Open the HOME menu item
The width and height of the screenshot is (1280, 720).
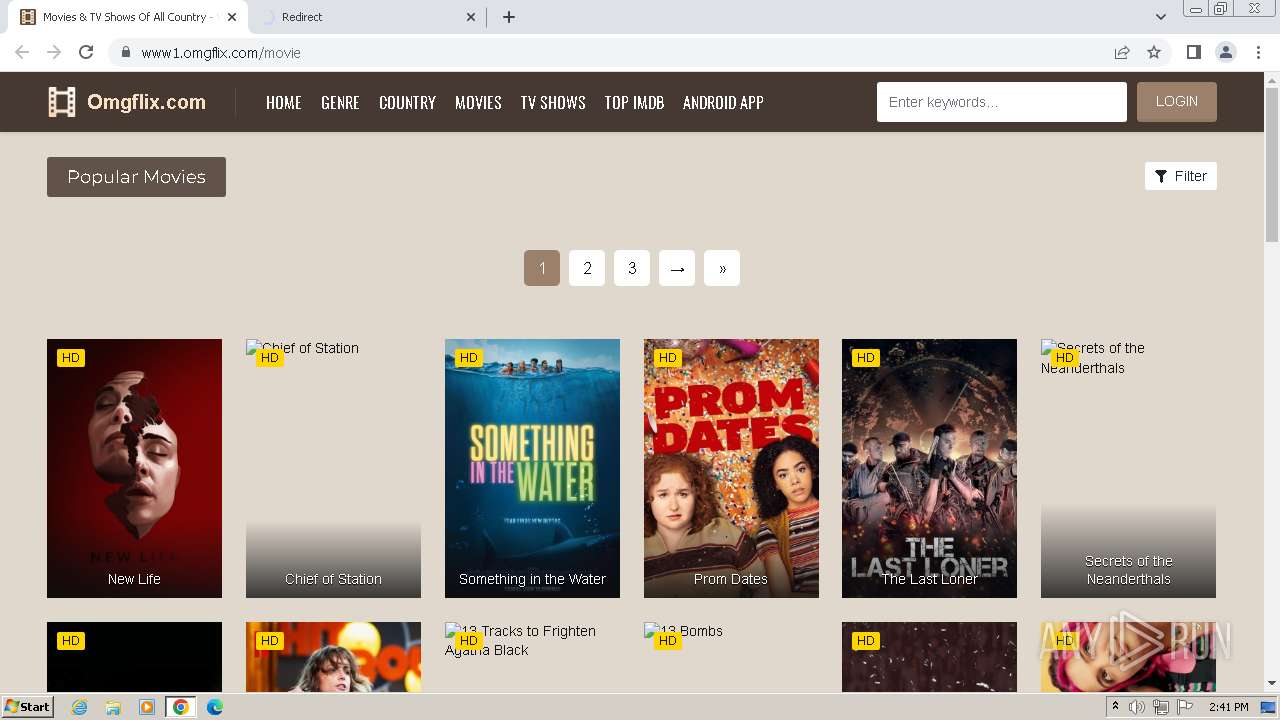pos(284,102)
